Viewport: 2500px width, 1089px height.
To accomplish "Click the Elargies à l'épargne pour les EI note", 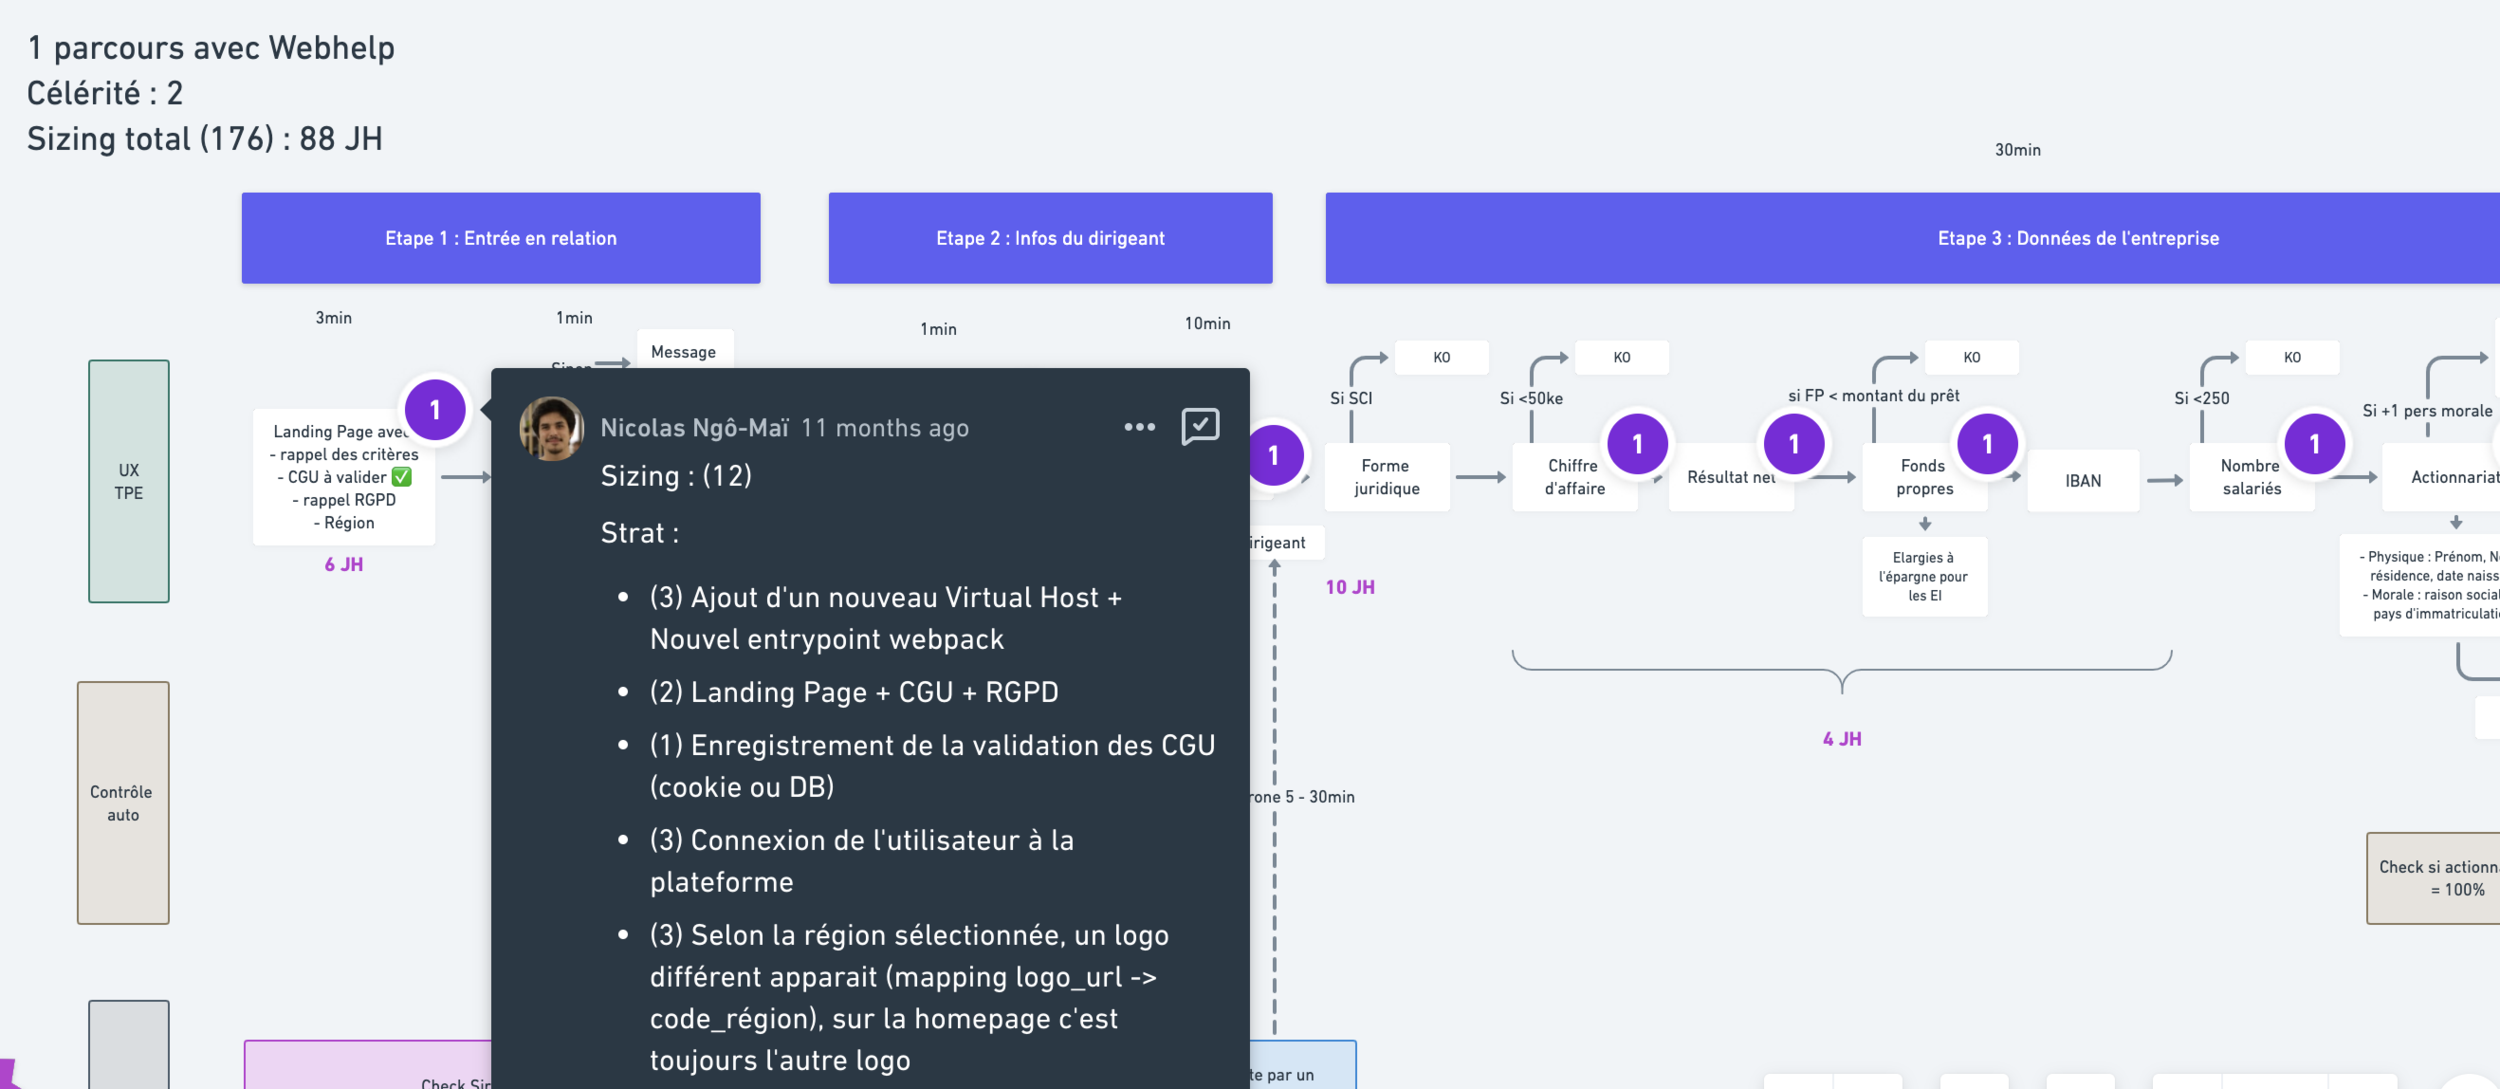I will pos(1924,577).
